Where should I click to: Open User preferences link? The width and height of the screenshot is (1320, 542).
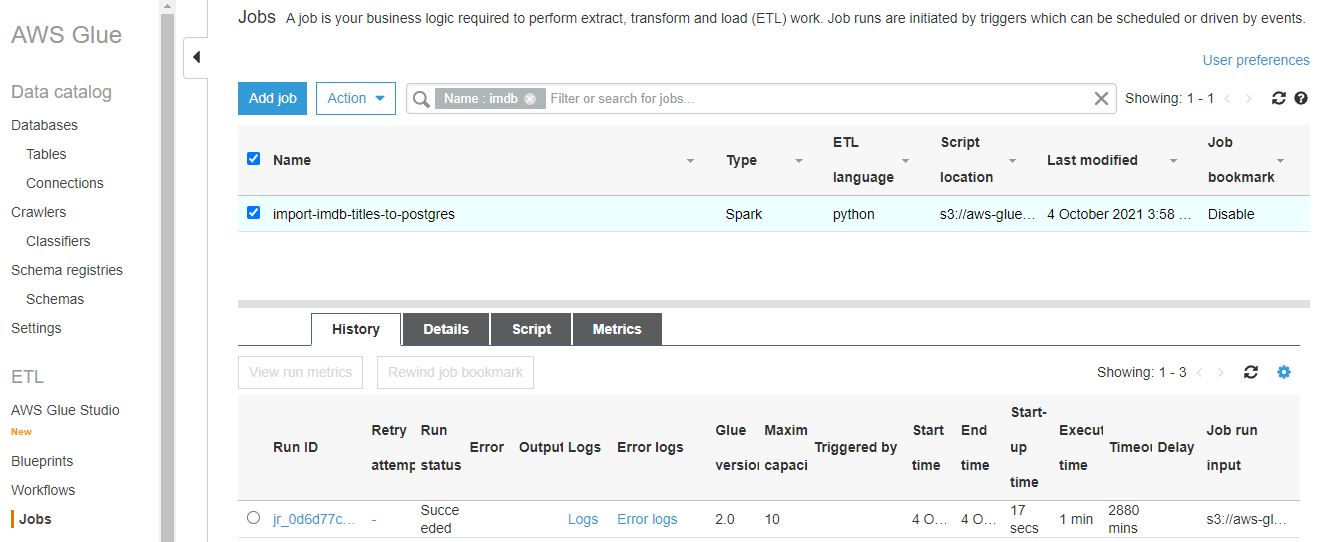(1256, 60)
